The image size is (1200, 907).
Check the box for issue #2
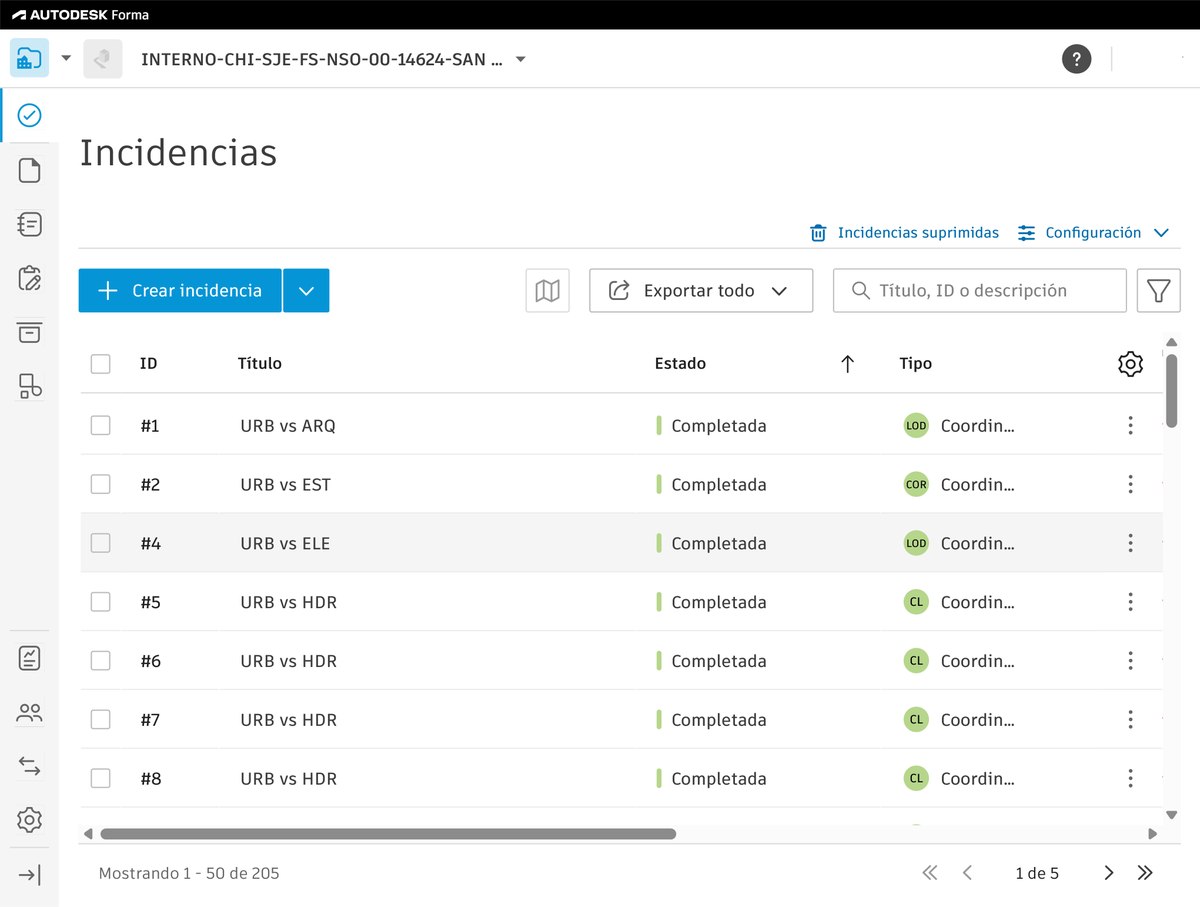coord(100,484)
